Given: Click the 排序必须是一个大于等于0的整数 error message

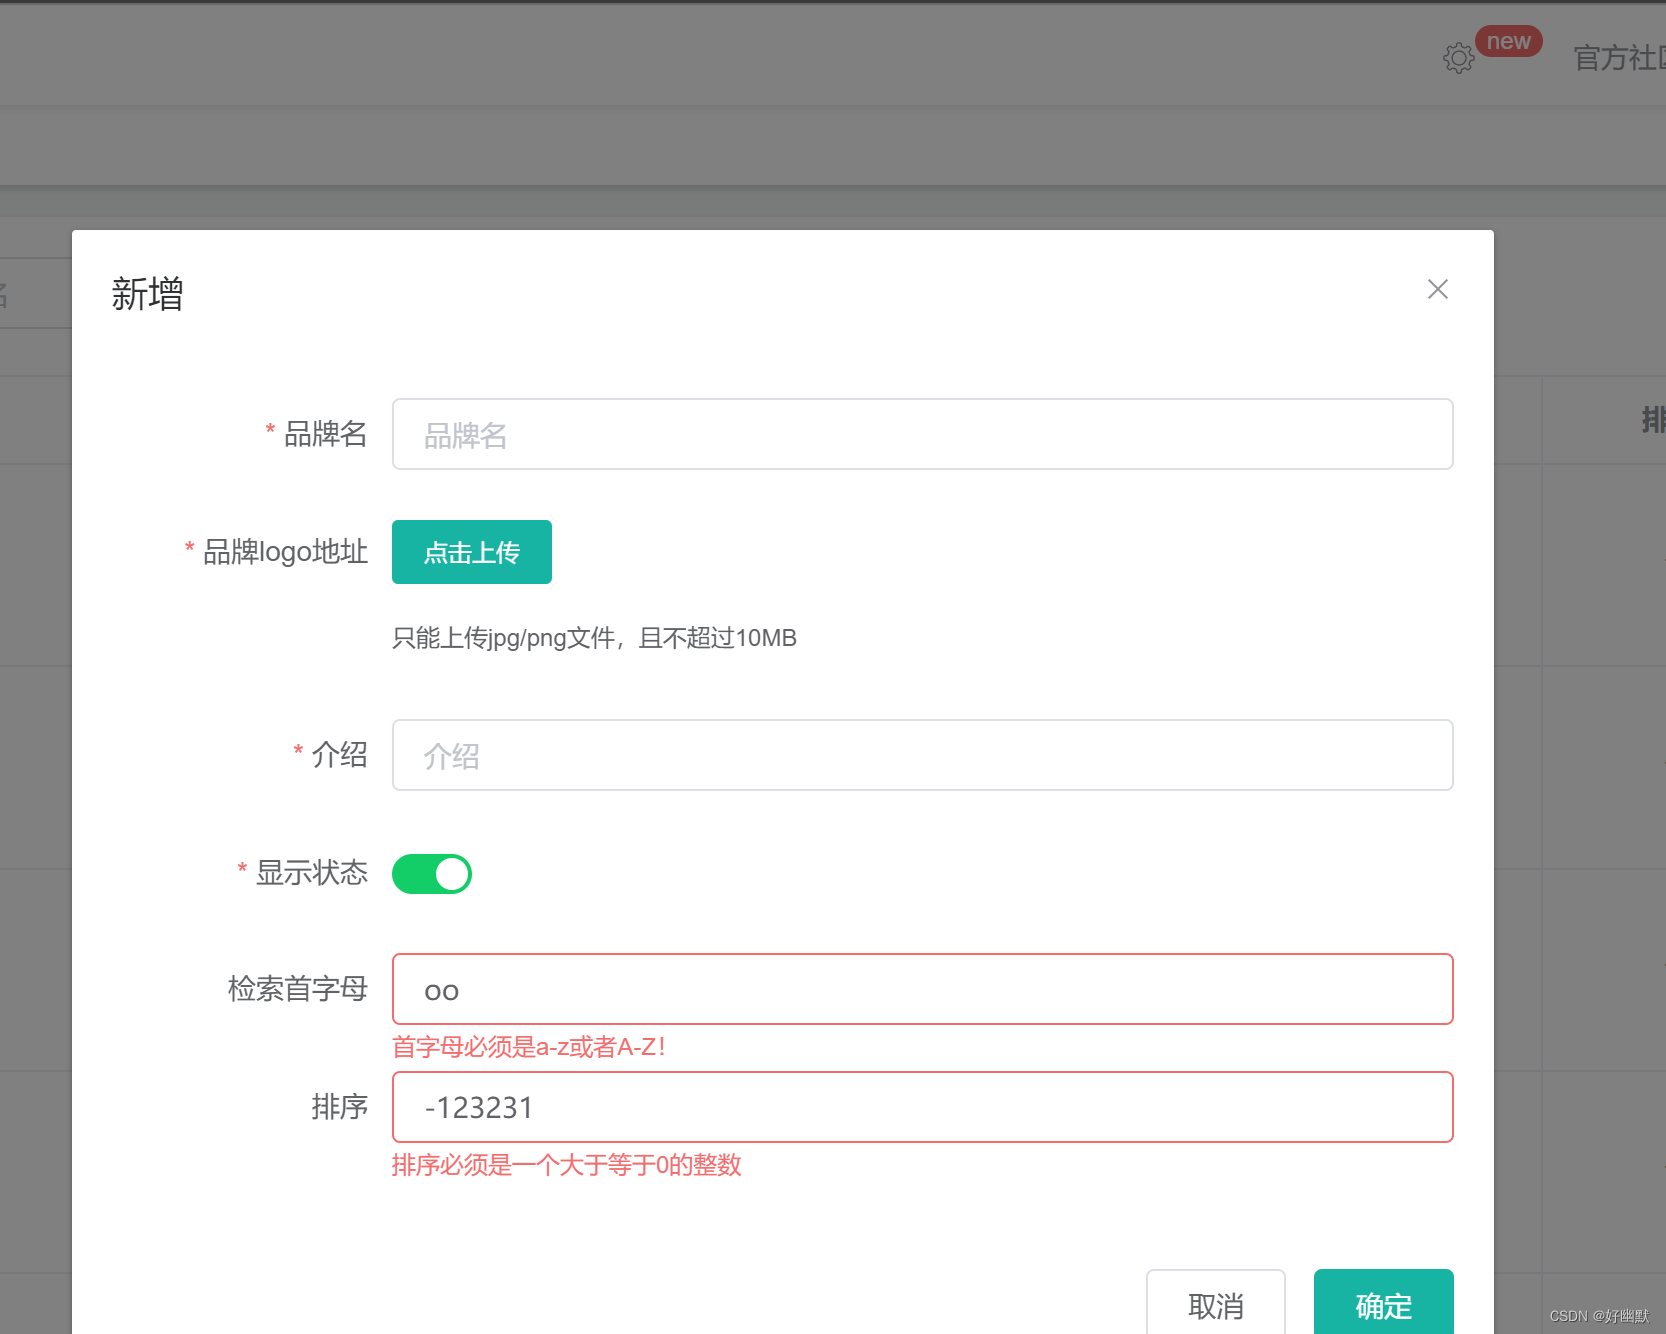Looking at the screenshot, I should [567, 1165].
